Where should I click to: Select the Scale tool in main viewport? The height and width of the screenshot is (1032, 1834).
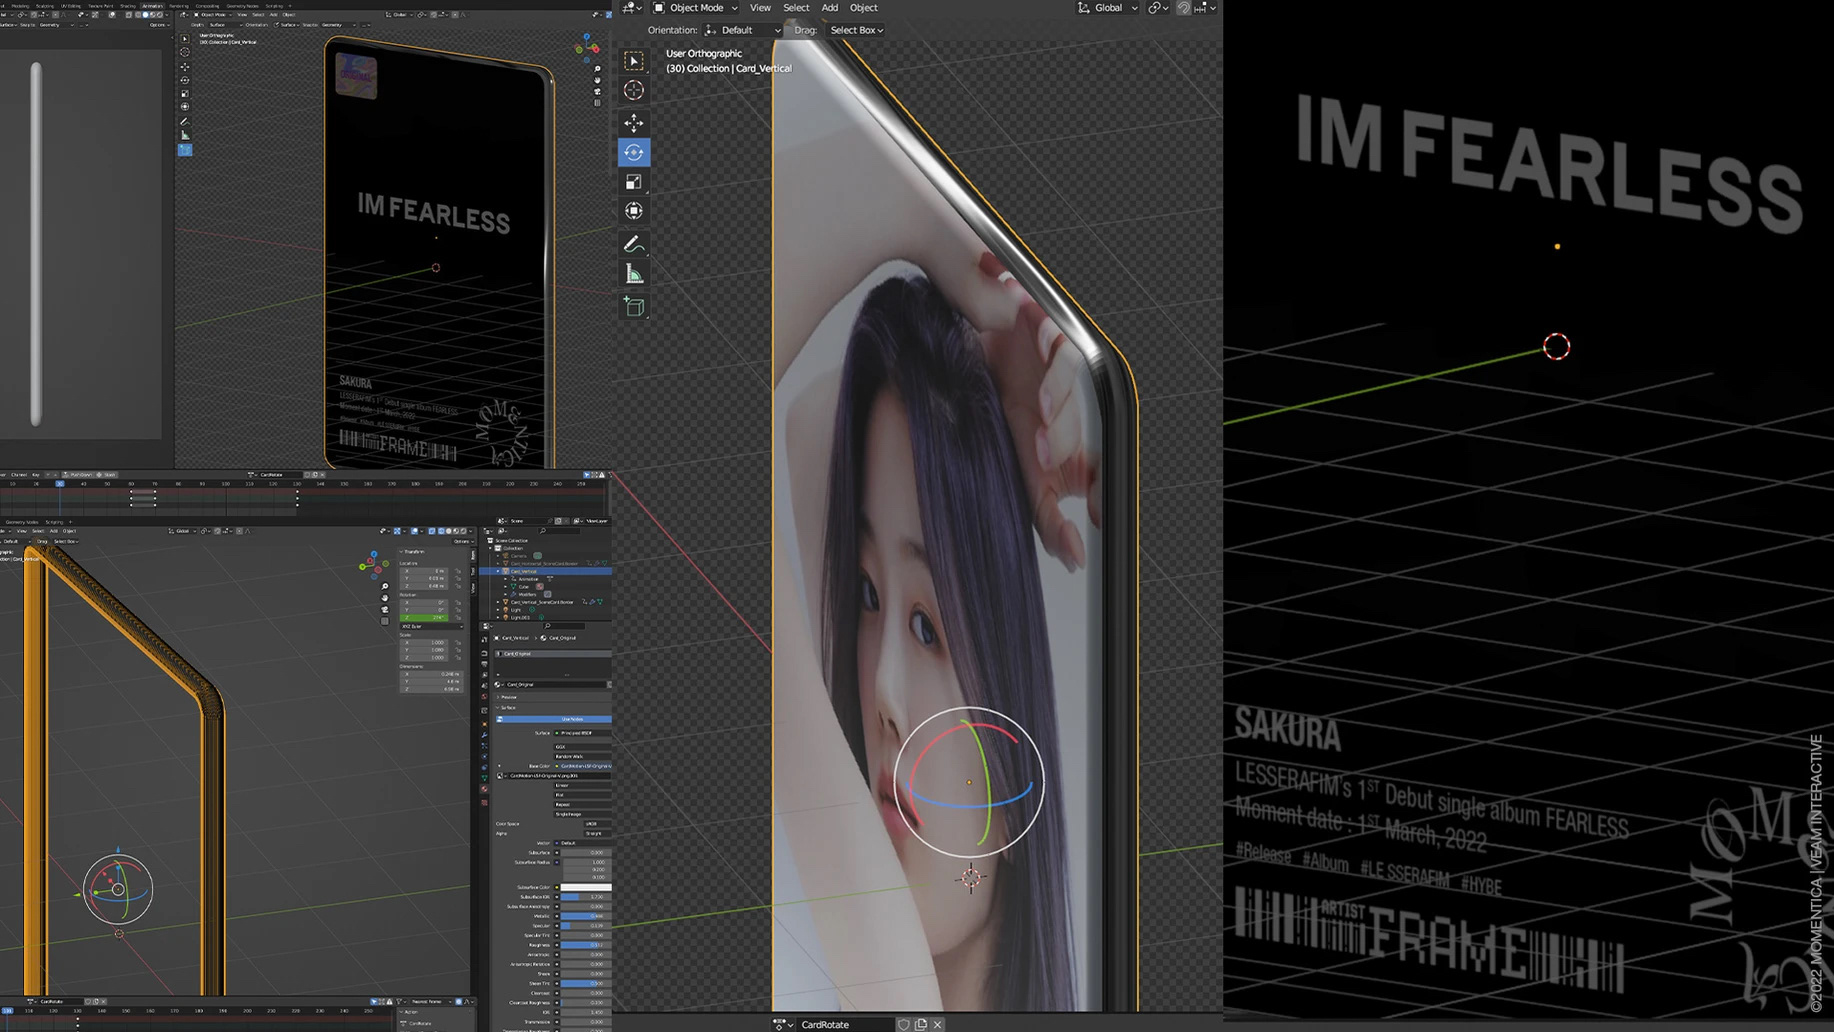[634, 182]
